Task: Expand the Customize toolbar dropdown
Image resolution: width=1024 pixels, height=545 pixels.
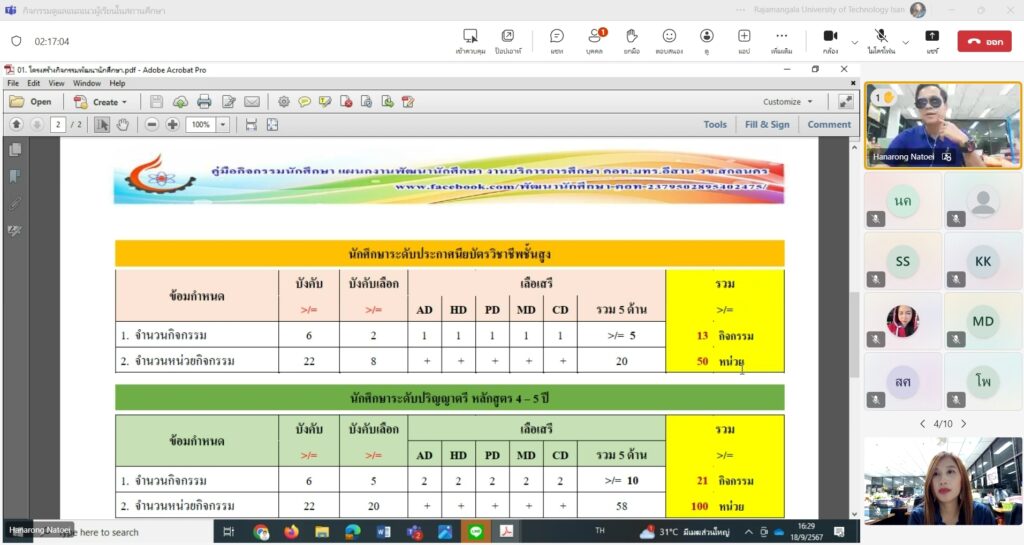Action: click(788, 101)
